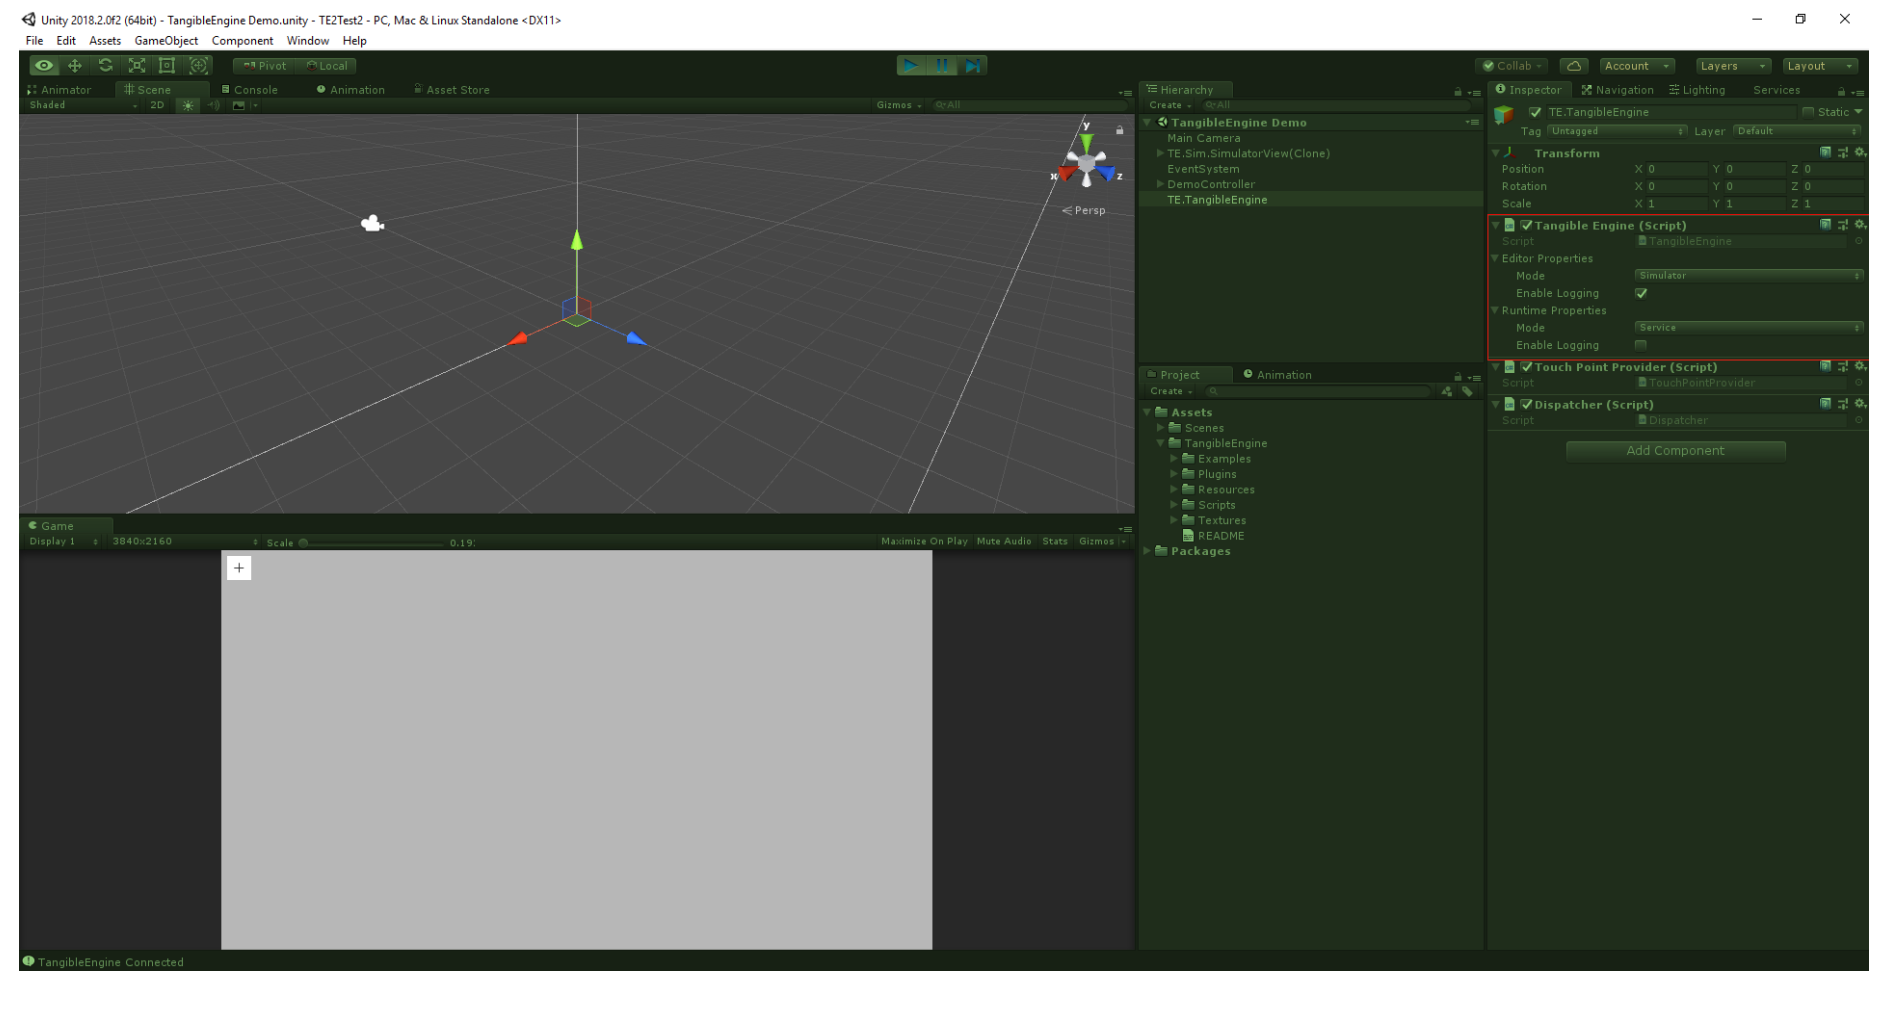Toggle TE.TangibleEngine object active checkbox
The width and height of the screenshot is (1892, 1010).
[x=1535, y=112]
